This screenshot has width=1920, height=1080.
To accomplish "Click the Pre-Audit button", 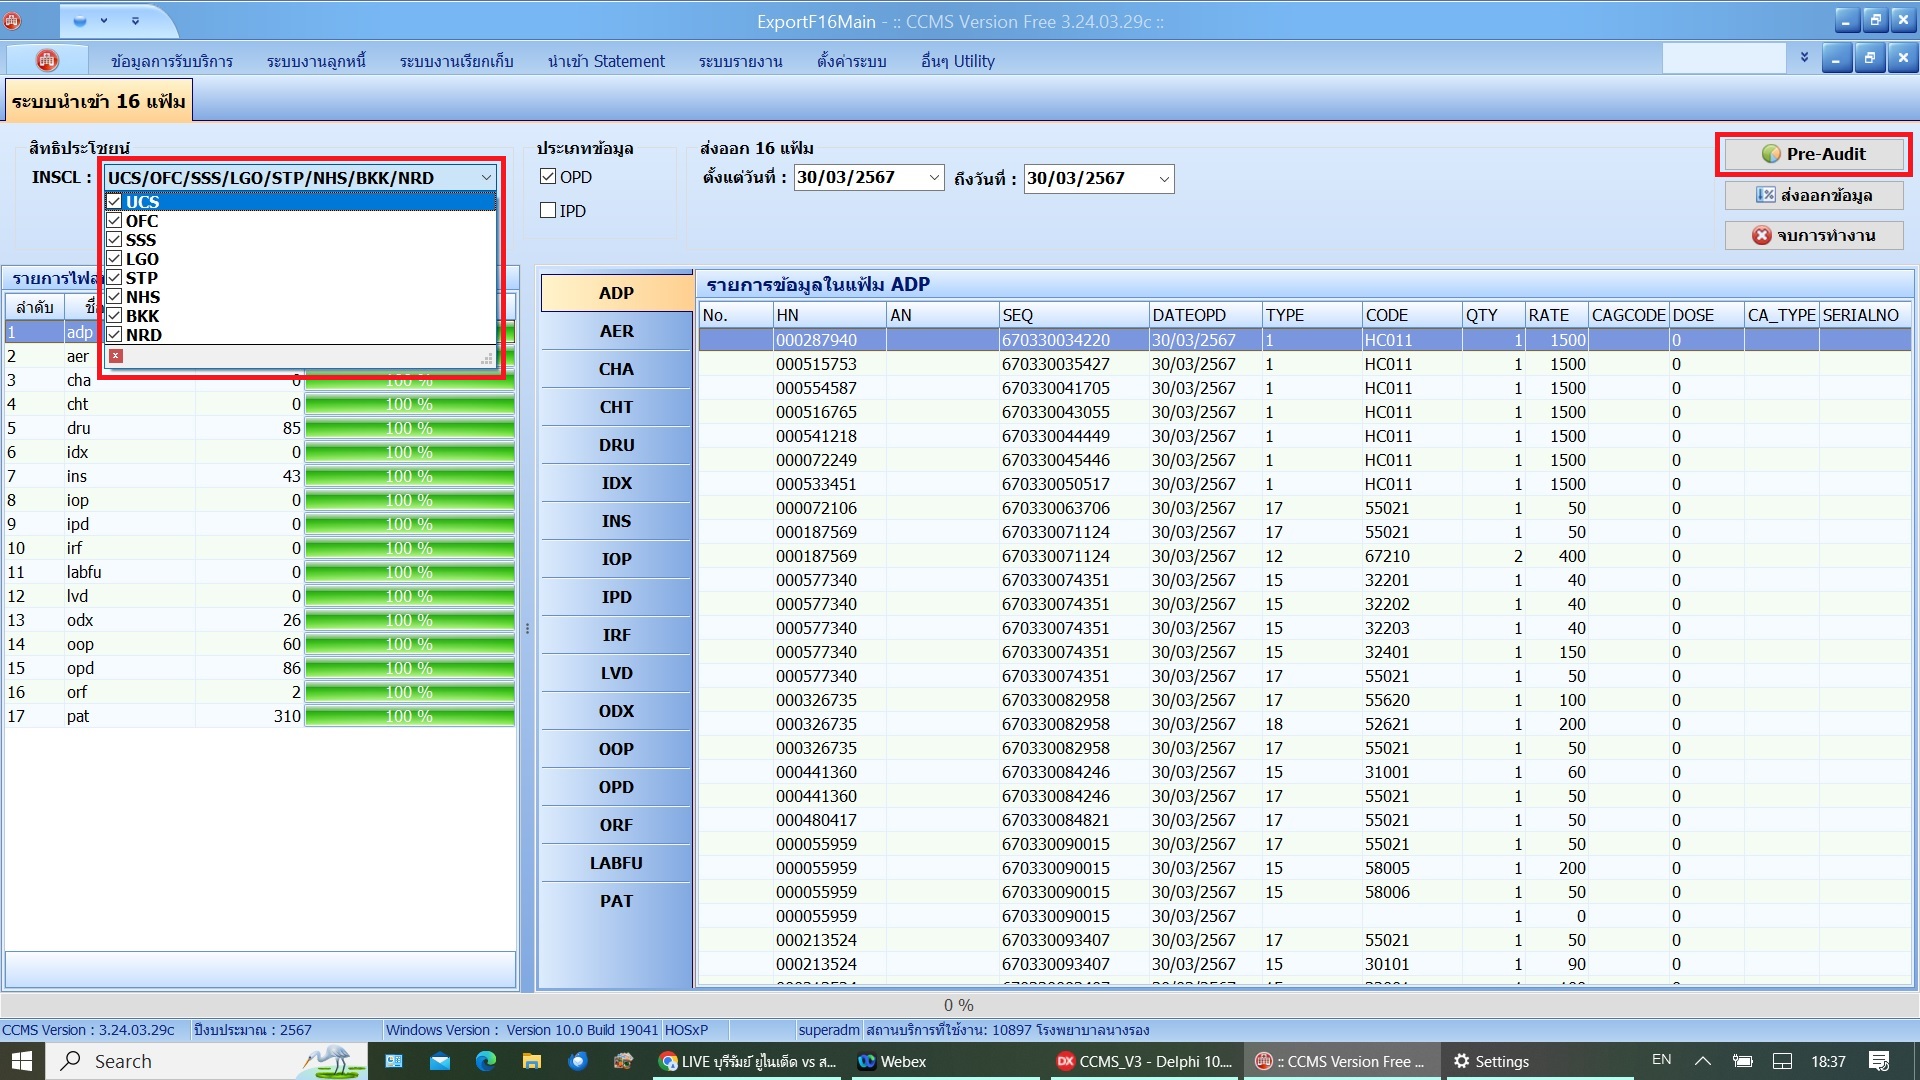I will (x=1814, y=154).
